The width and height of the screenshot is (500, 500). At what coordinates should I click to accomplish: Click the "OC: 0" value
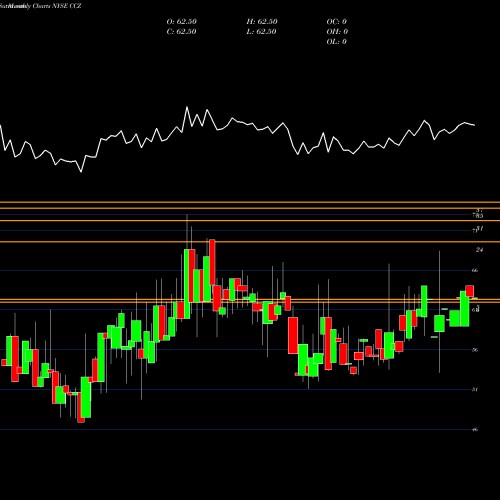337,22
